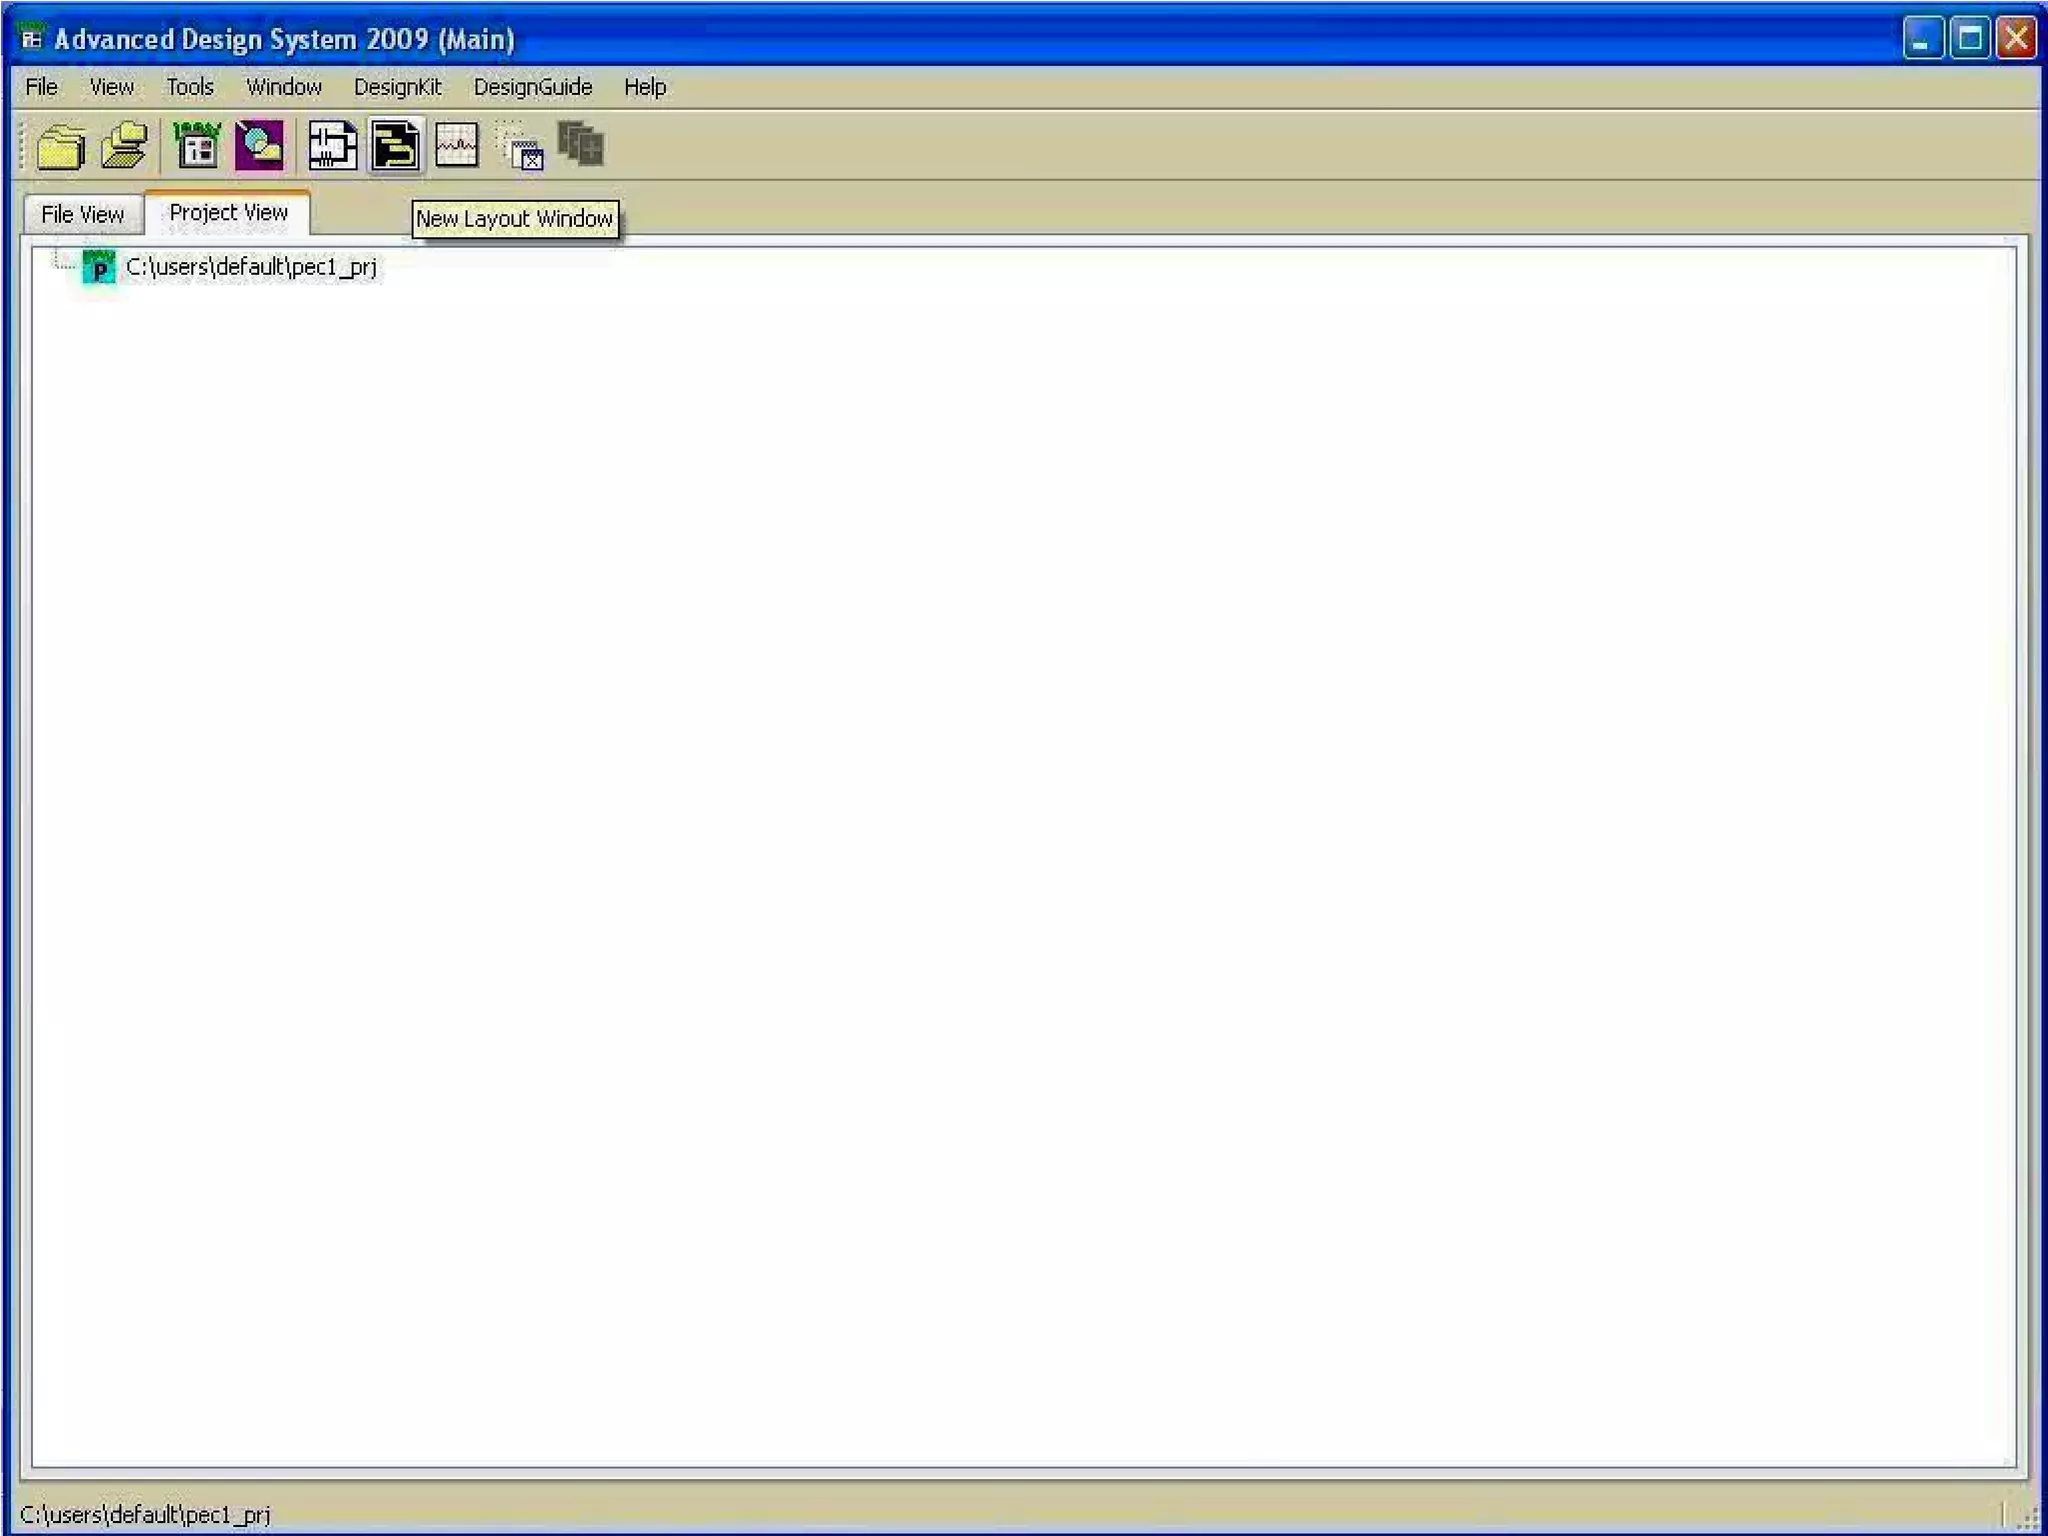Open the DesignKit menu

pyautogui.click(x=397, y=87)
